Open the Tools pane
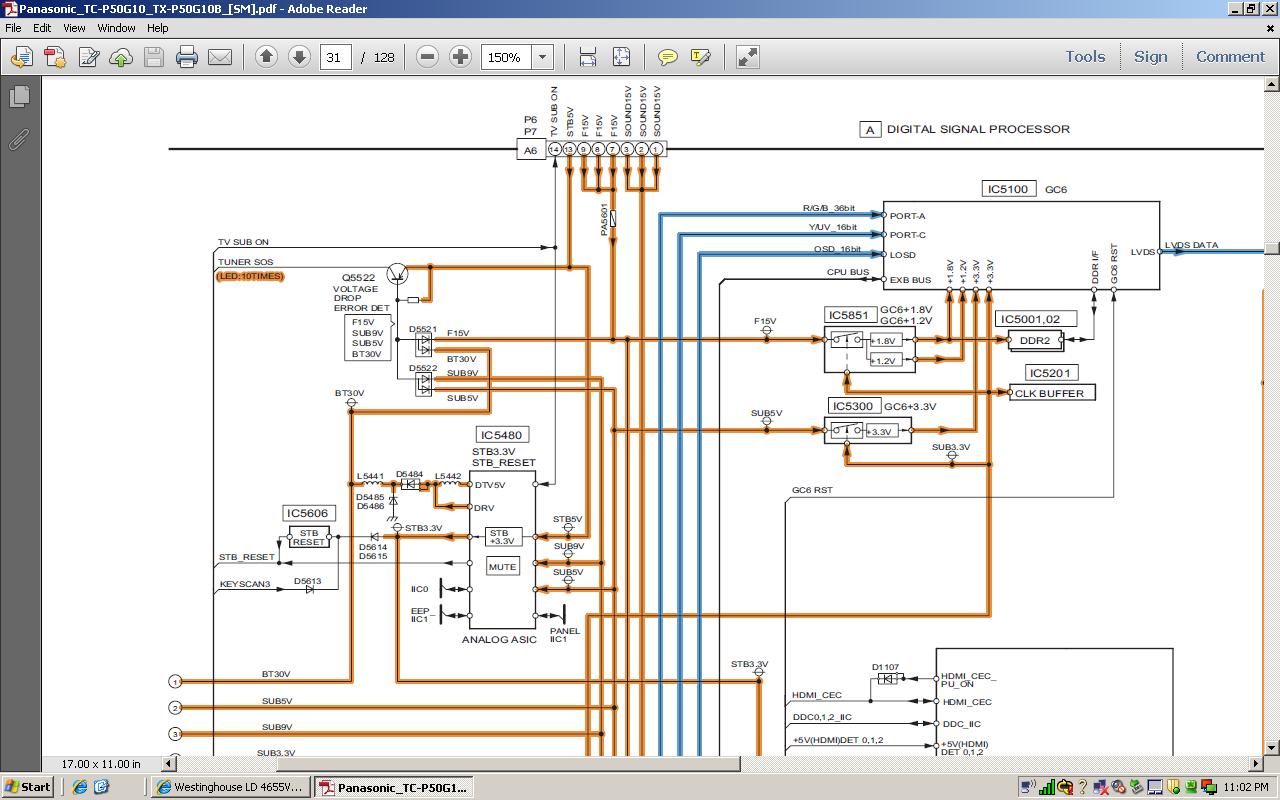This screenshot has width=1280, height=800. [x=1085, y=57]
